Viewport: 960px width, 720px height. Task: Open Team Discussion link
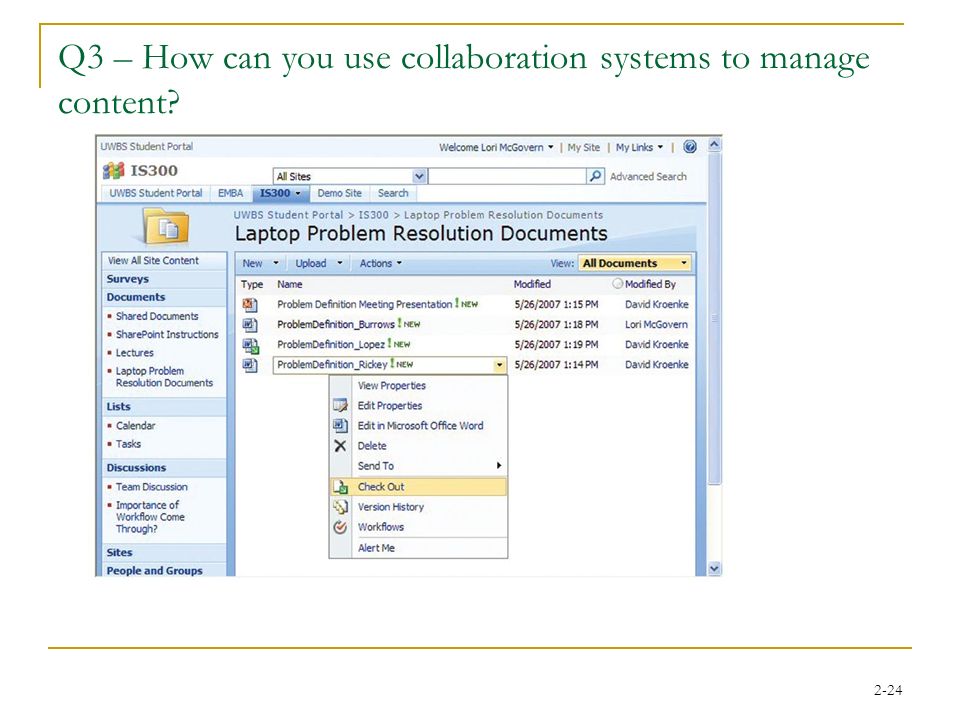click(x=151, y=487)
